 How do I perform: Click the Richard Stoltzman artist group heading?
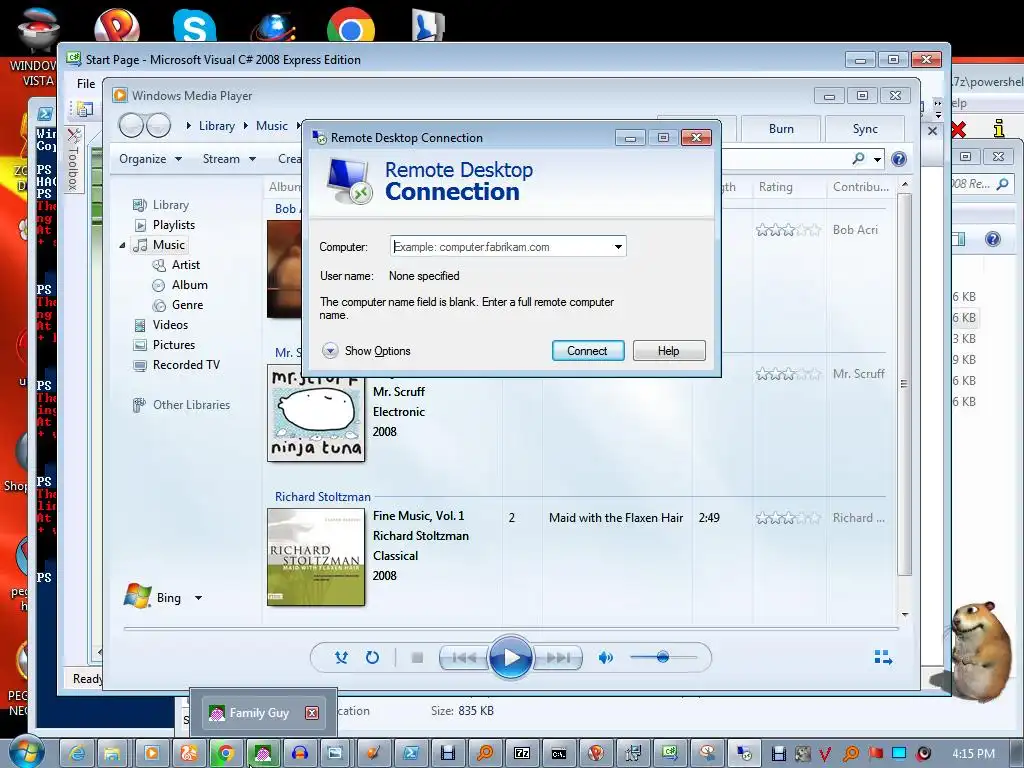pos(323,497)
